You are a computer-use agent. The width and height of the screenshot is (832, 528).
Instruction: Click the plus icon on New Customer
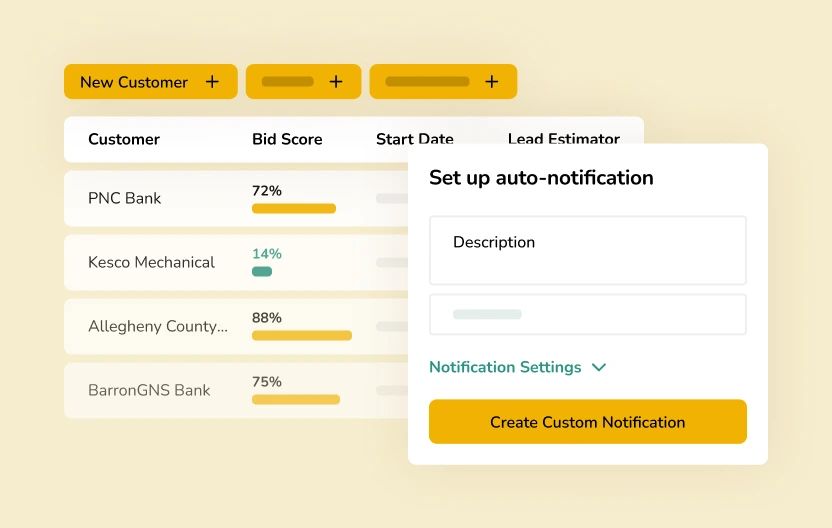coord(212,82)
